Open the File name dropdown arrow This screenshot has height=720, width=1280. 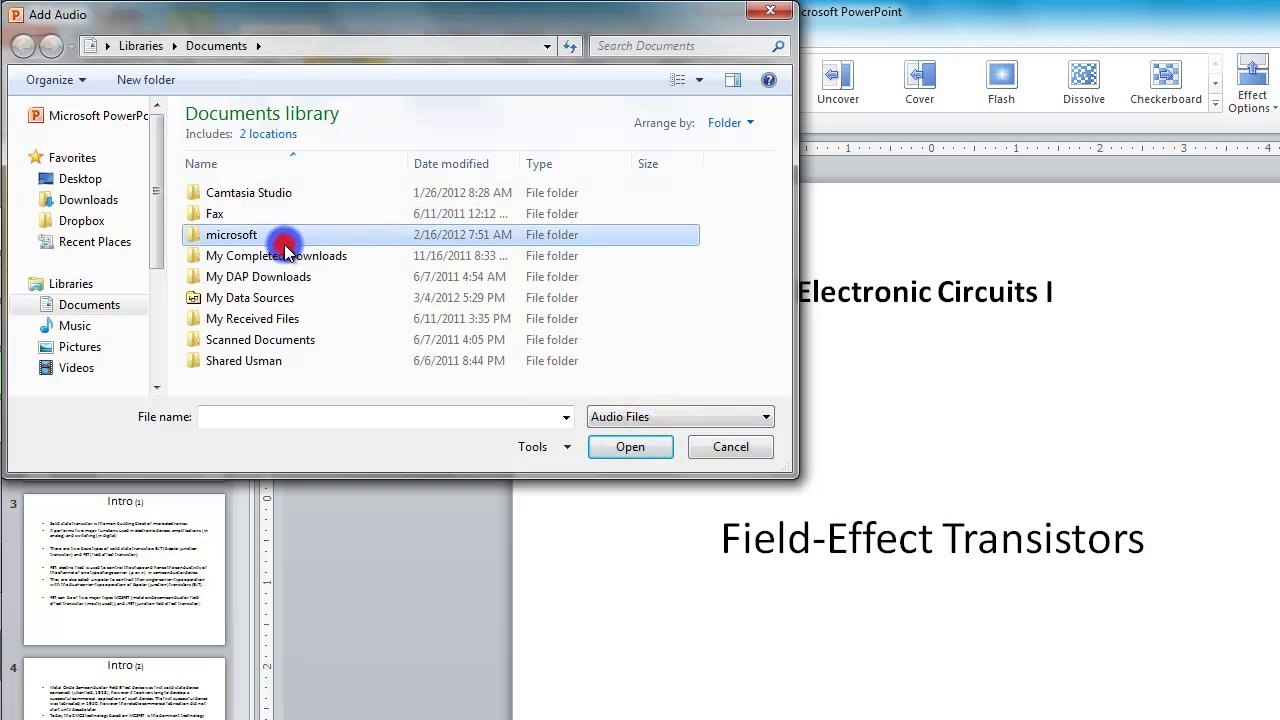(x=566, y=417)
